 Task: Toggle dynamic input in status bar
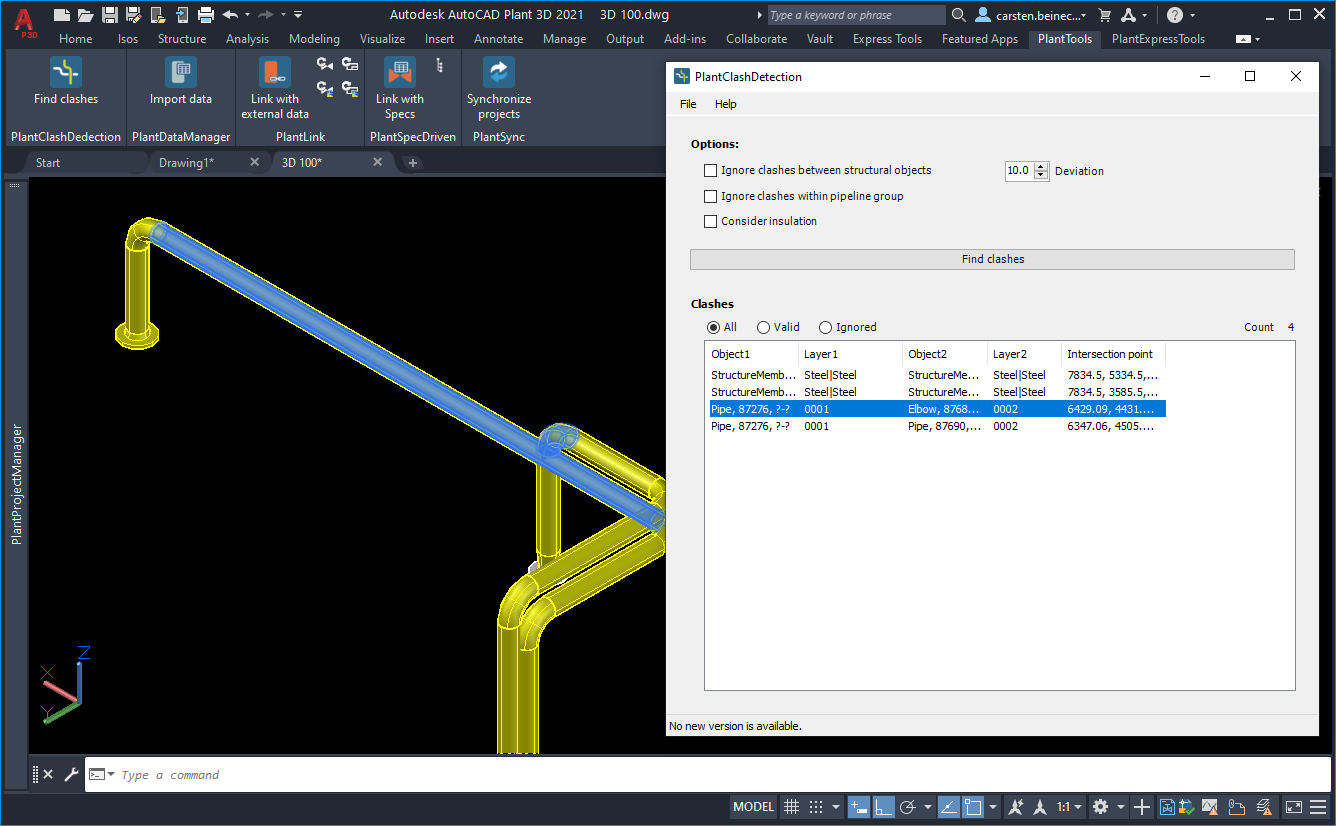click(859, 807)
